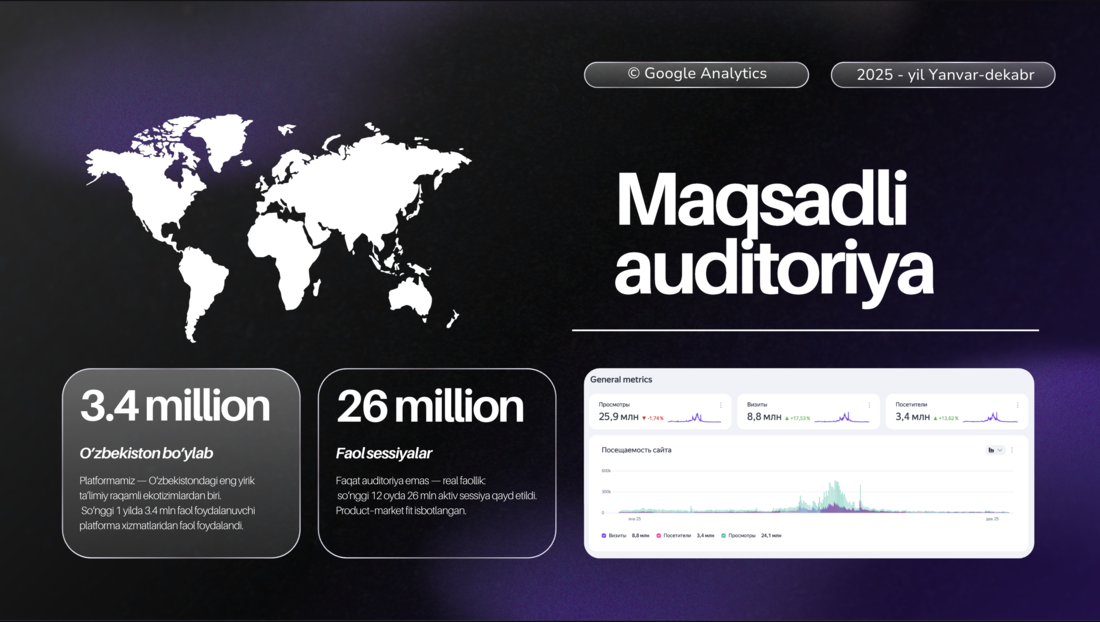Click the Maqsadli auditoriya heading
This screenshot has width=1100, height=622.
pyautogui.click(x=773, y=235)
